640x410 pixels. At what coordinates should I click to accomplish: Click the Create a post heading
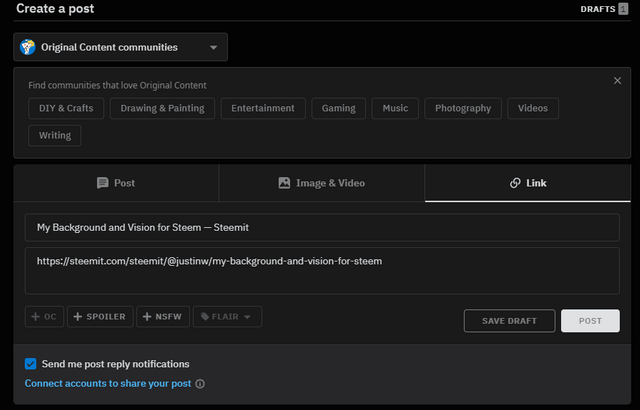(55, 9)
